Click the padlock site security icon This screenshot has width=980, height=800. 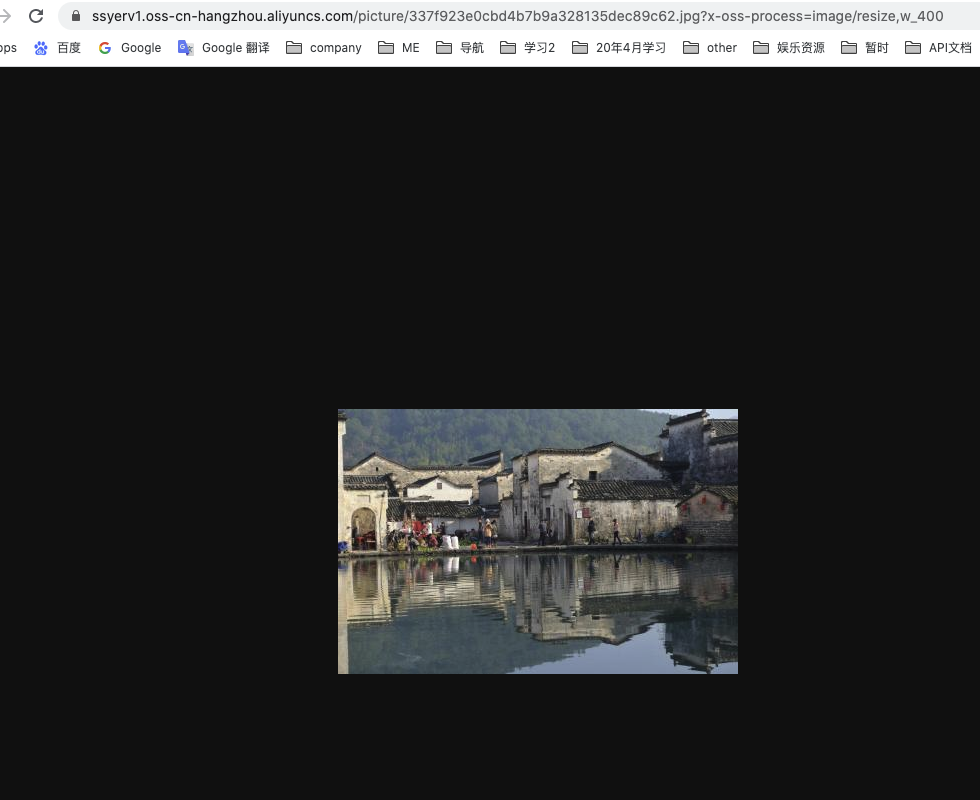(x=75, y=16)
